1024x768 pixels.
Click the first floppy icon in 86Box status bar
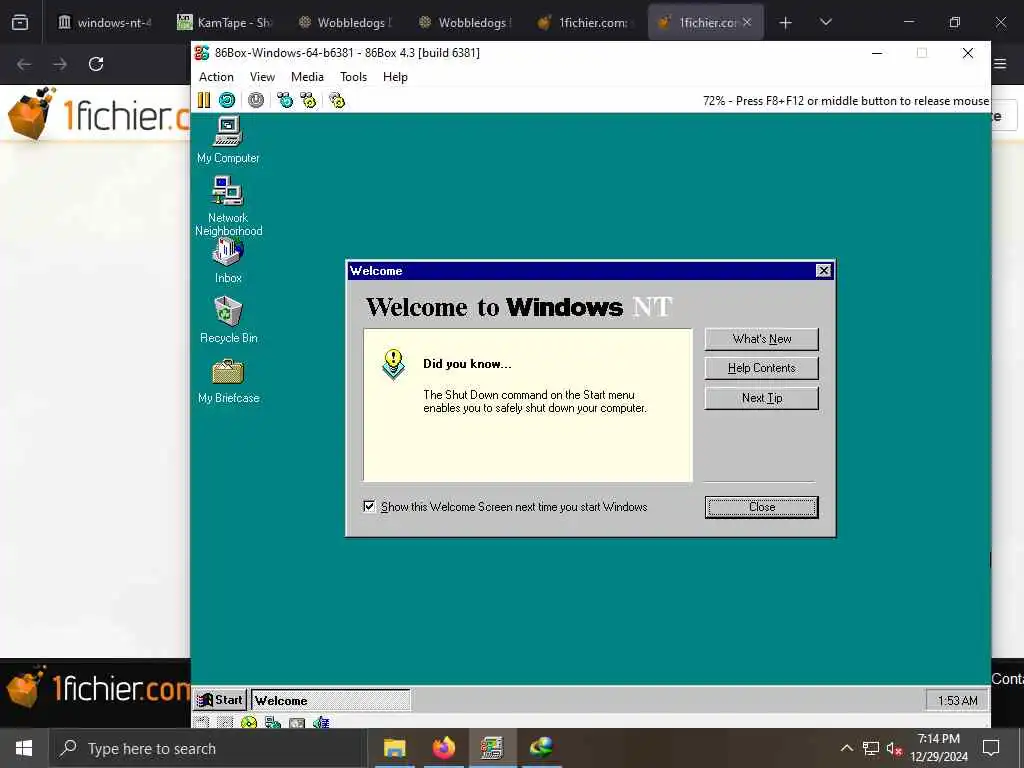click(x=201, y=722)
